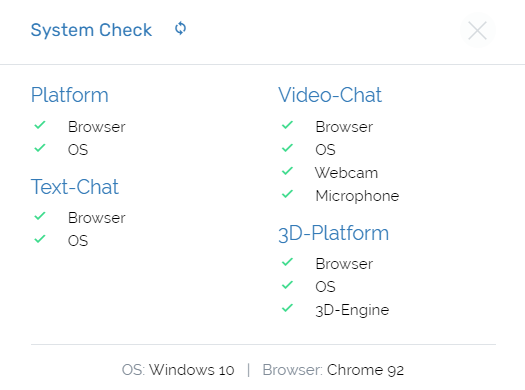Select the 3D-Platform section heading
Screen dimensions: 525x390
click(333, 233)
